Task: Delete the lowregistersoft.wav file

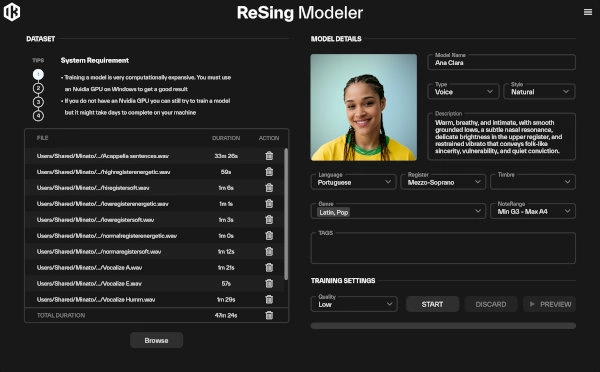Action: click(x=269, y=220)
